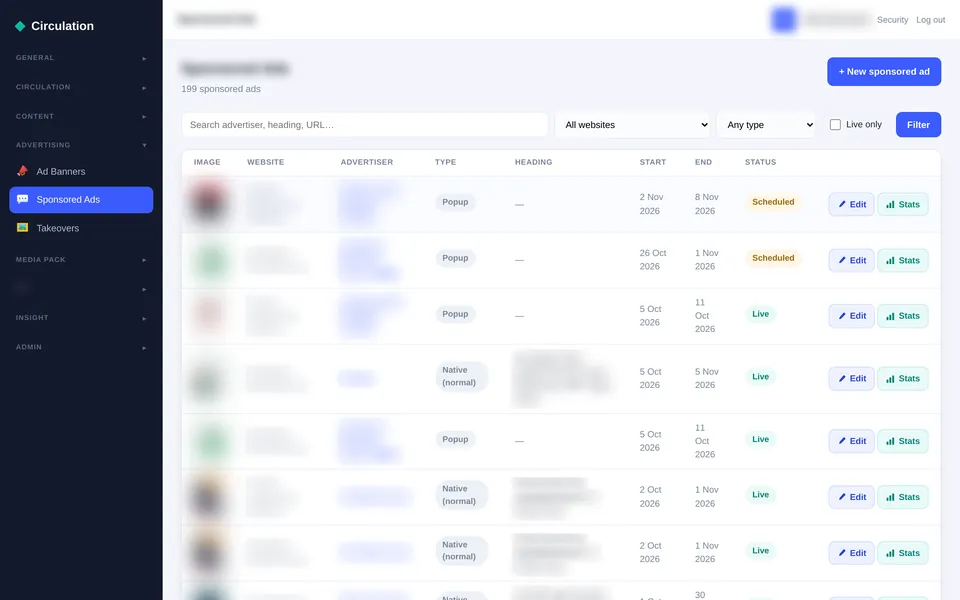This screenshot has height=600, width=960.
Task: Click the Takeovers picture icon
Action: [x=23, y=228]
